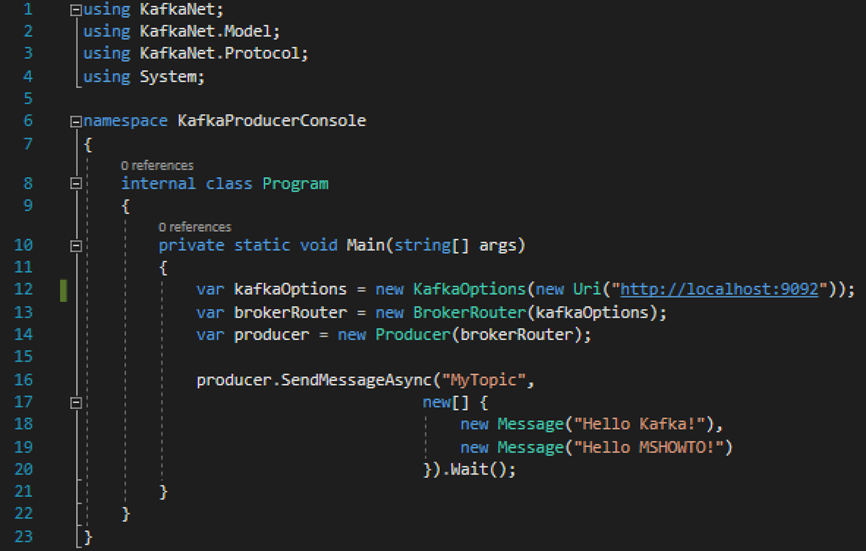Click the "Hello Kafka!" string
The image size is (866, 551).
[x=640, y=424]
